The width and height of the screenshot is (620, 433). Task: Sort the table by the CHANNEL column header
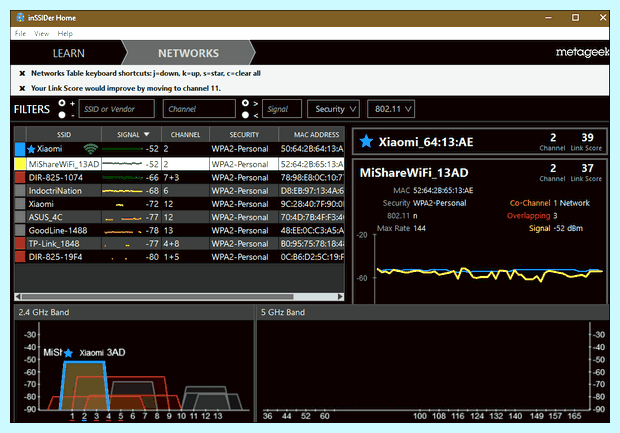click(x=185, y=134)
